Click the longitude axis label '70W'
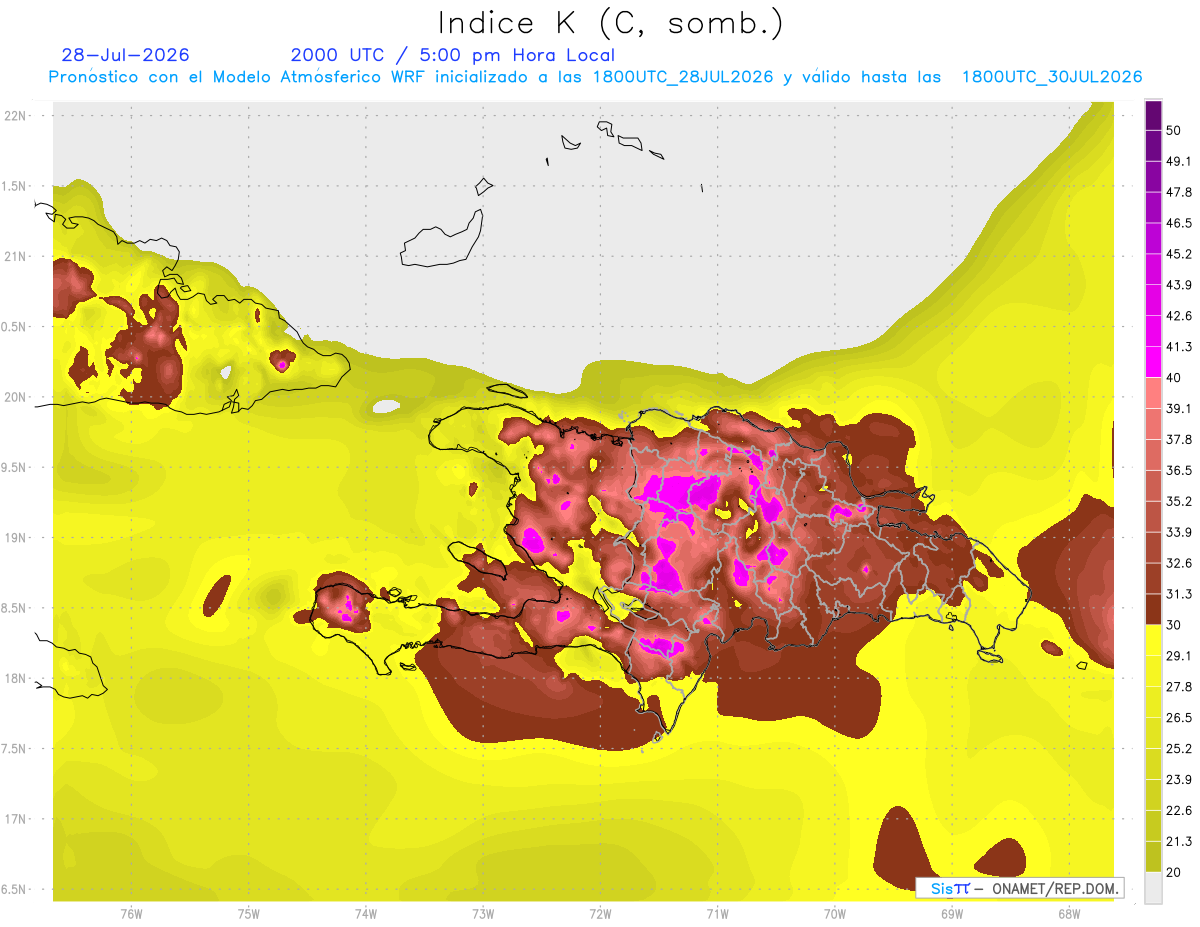Screen dimensions: 1200x927 835,913
